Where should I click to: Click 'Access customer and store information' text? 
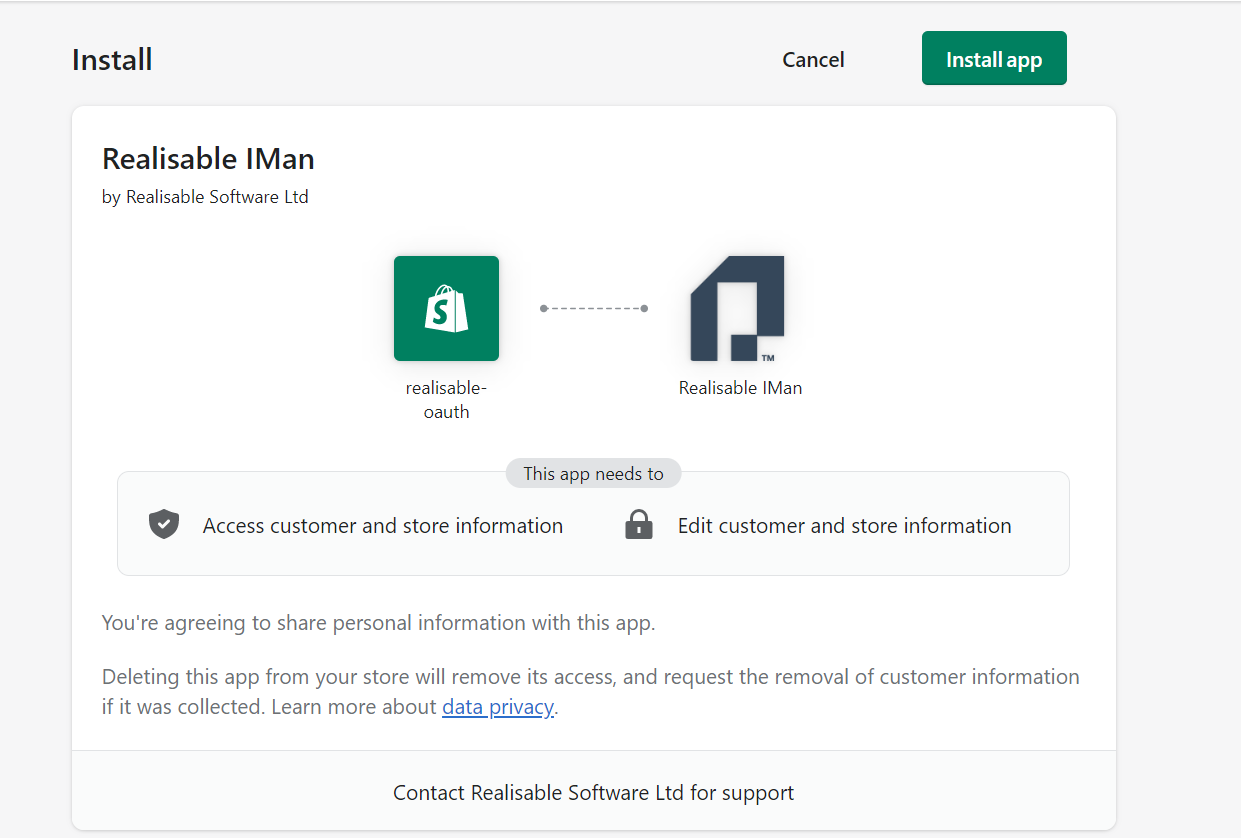coord(382,526)
